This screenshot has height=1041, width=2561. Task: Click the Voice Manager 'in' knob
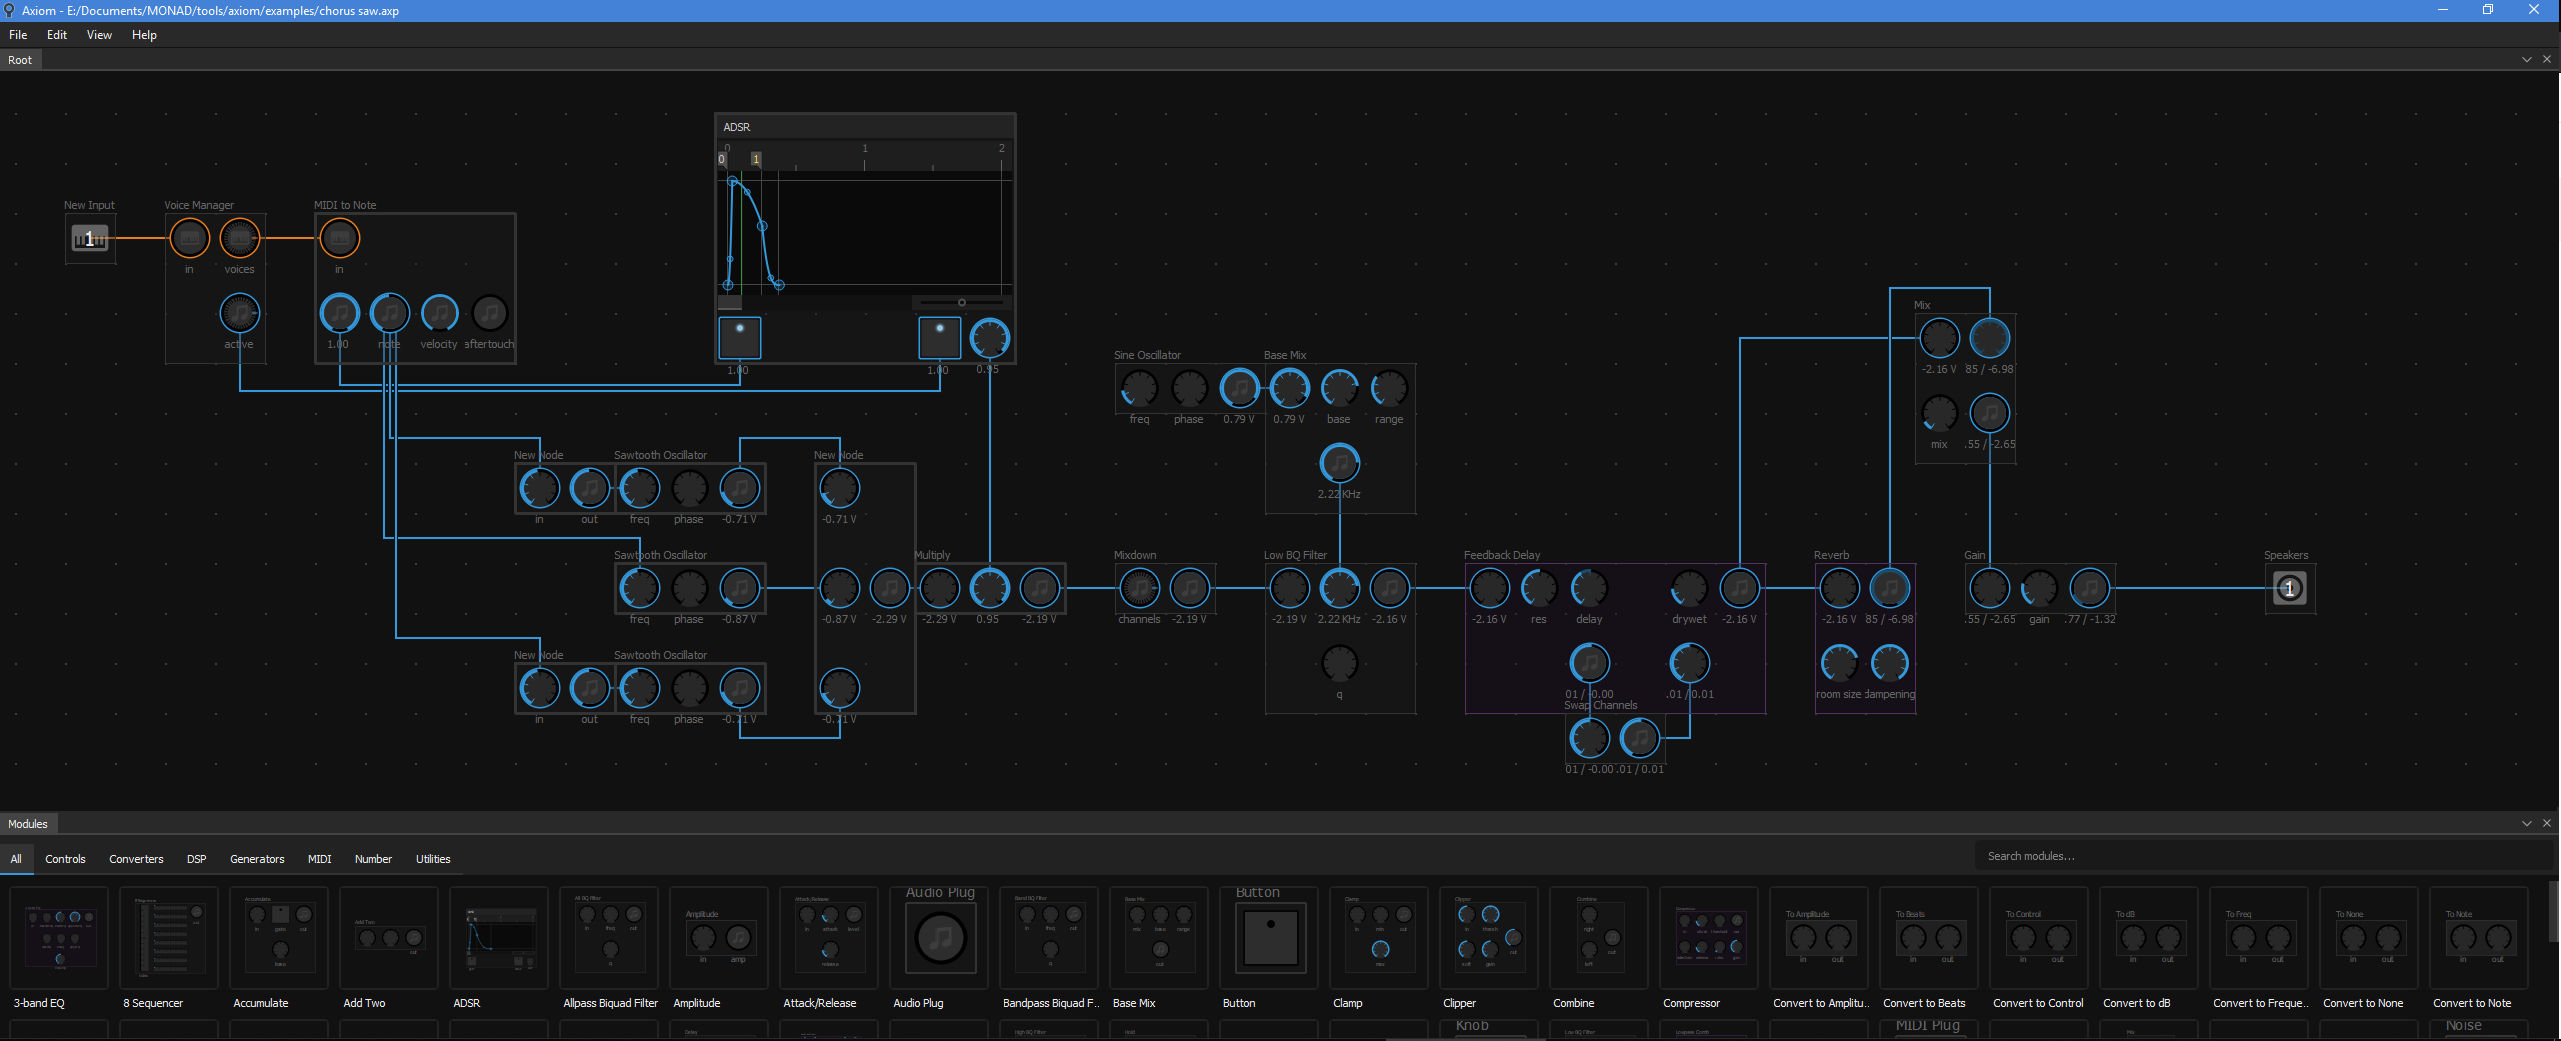[189, 238]
